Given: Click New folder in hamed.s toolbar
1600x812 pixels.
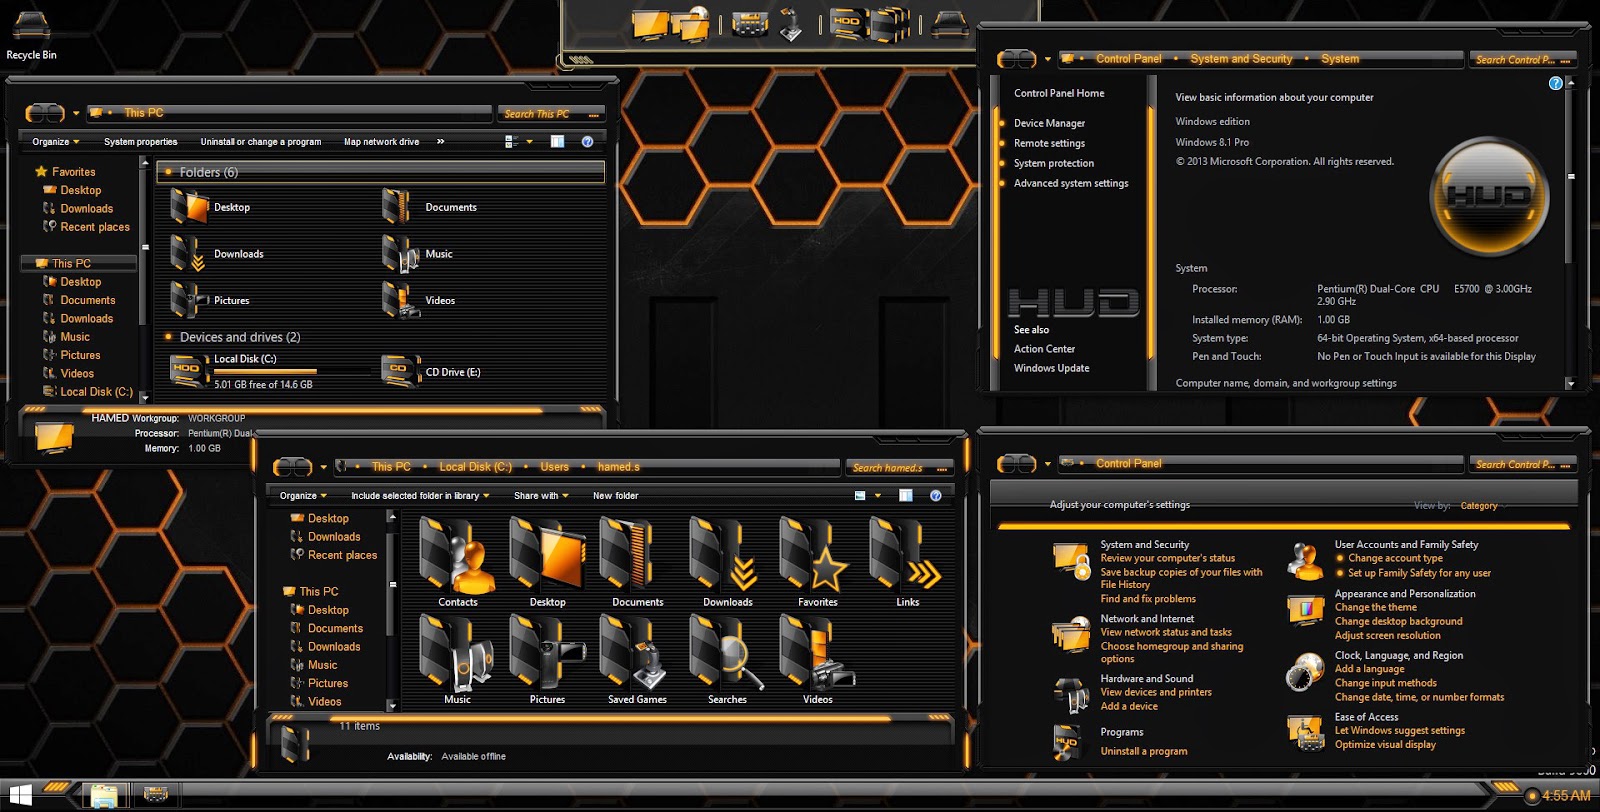Looking at the screenshot, I should click(x=615, y=496).
